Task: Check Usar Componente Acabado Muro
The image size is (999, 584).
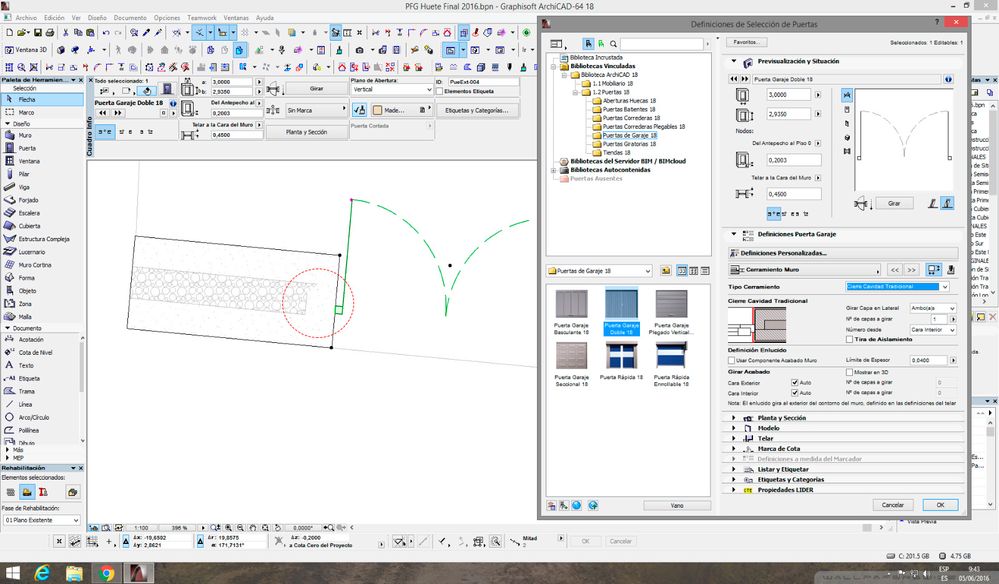Action: pyautogui.click(x=732, y=359)
